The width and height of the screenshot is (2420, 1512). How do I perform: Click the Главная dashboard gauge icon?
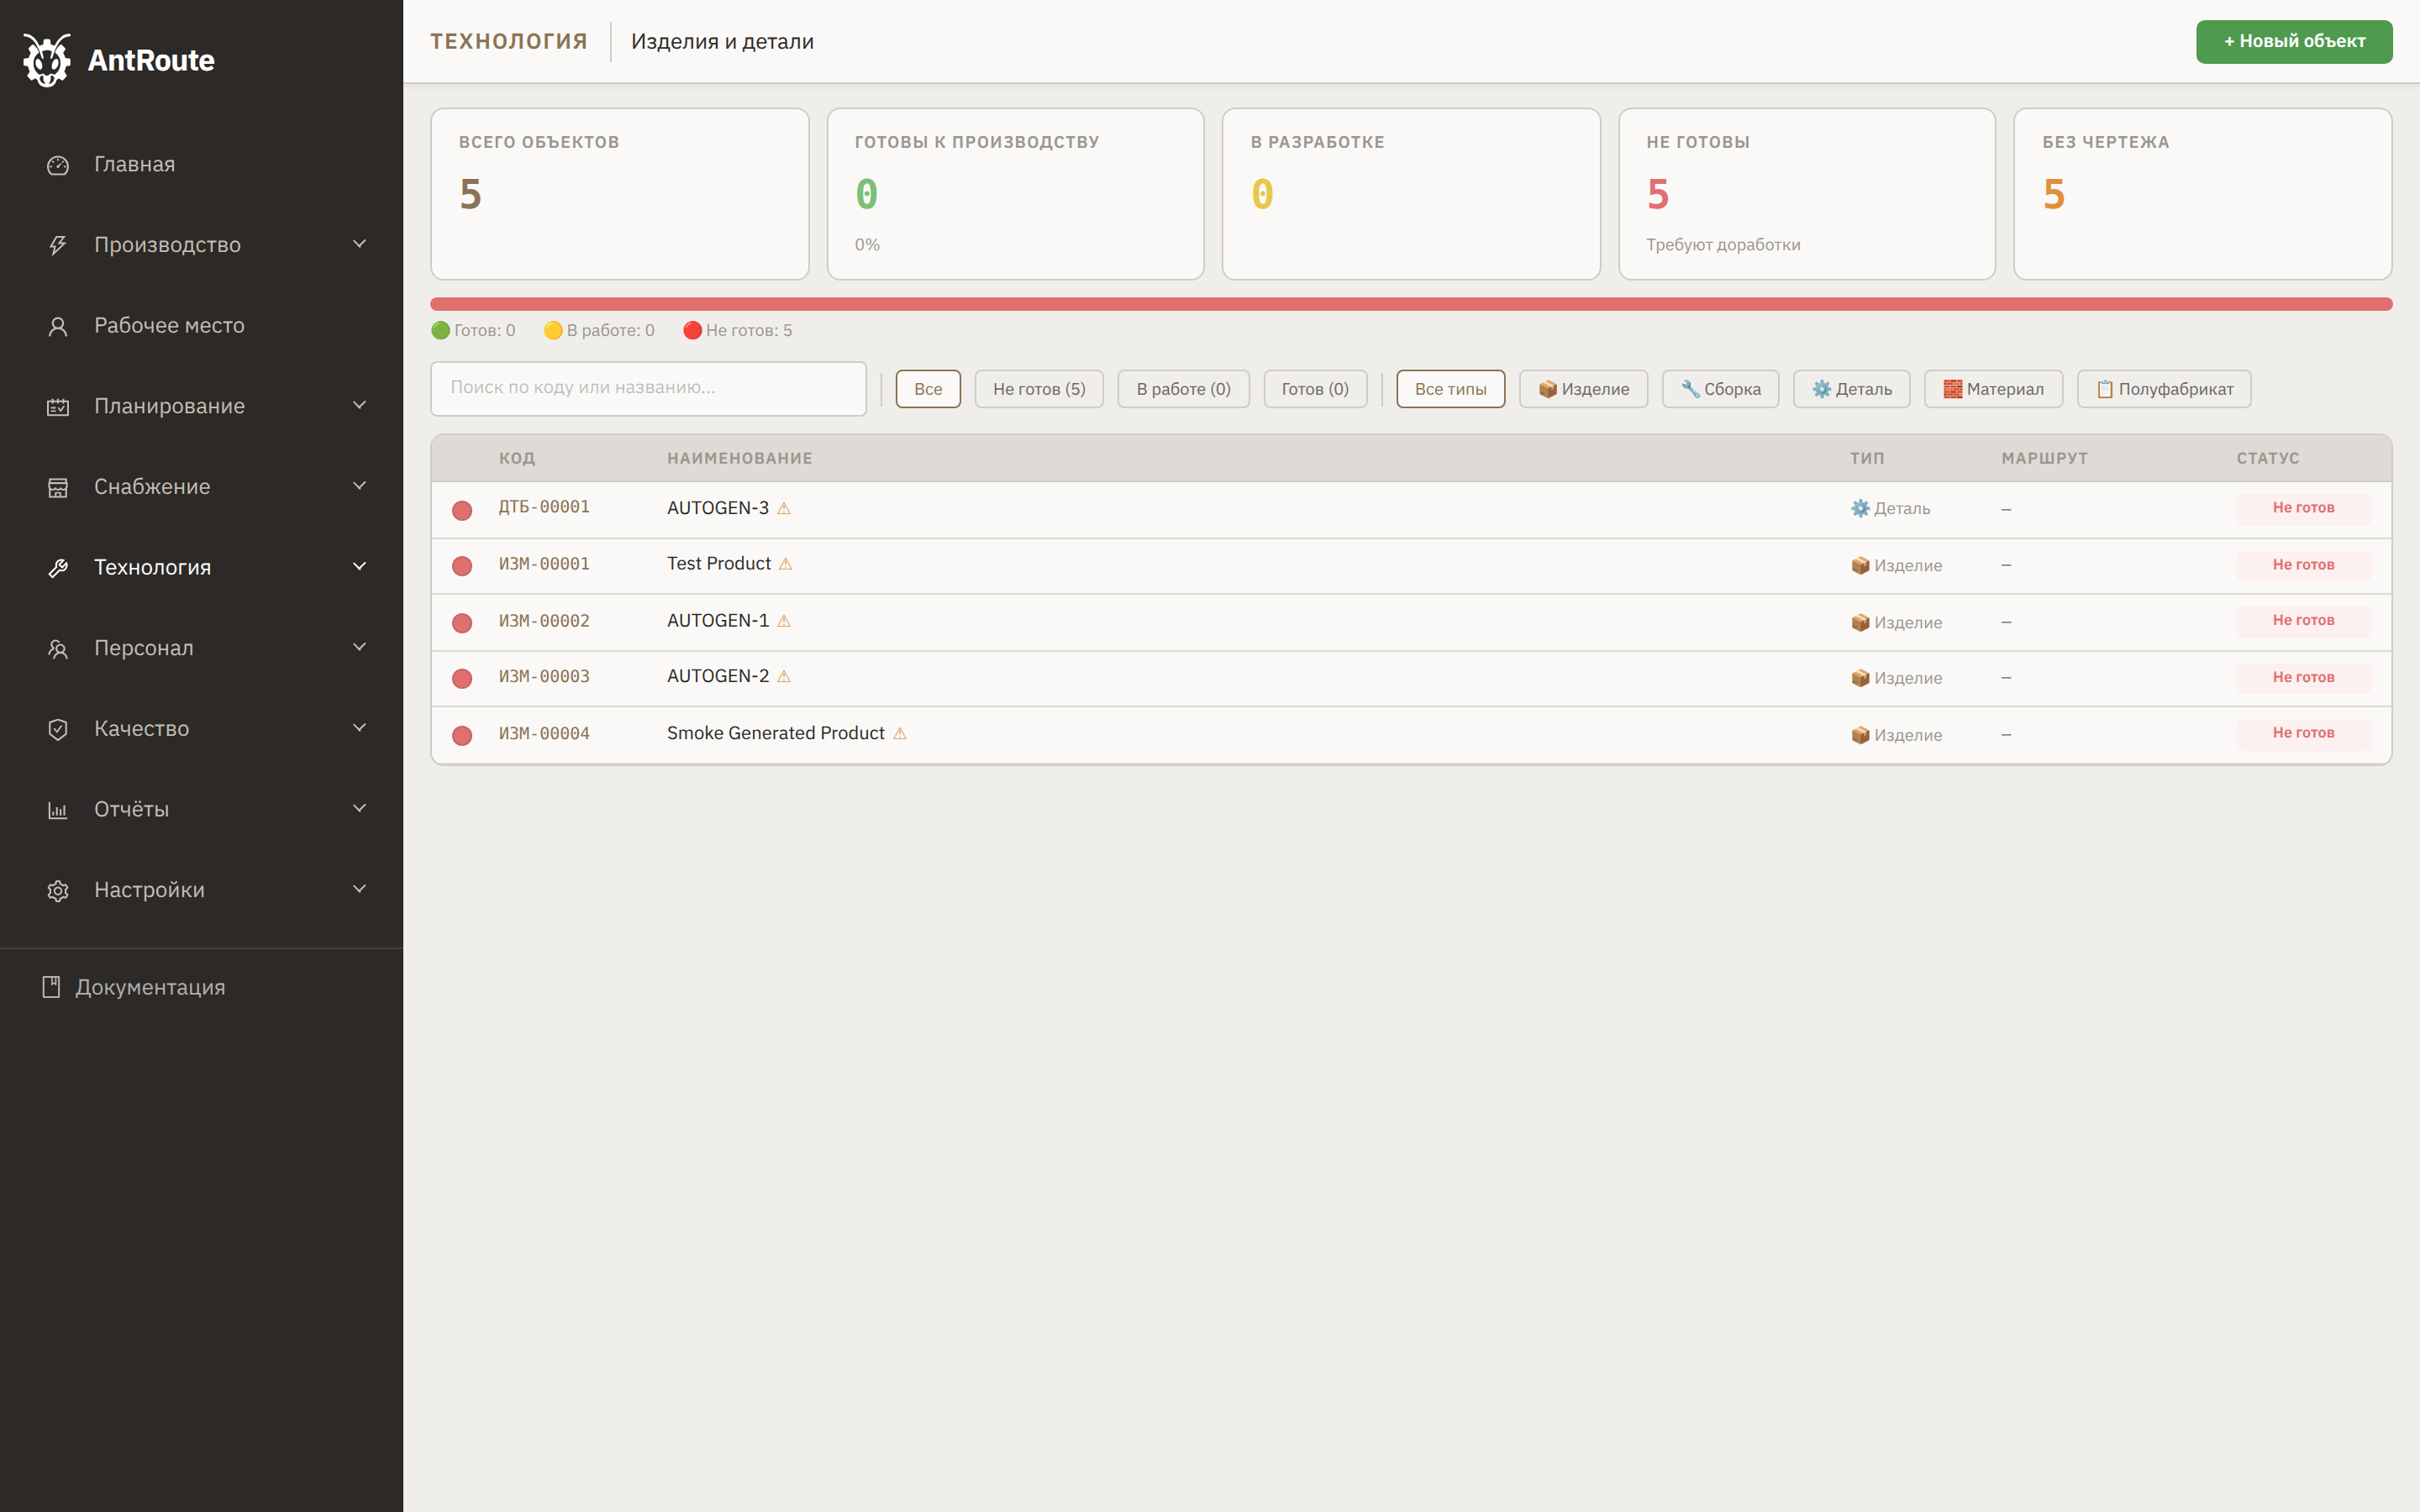(58, 165)
